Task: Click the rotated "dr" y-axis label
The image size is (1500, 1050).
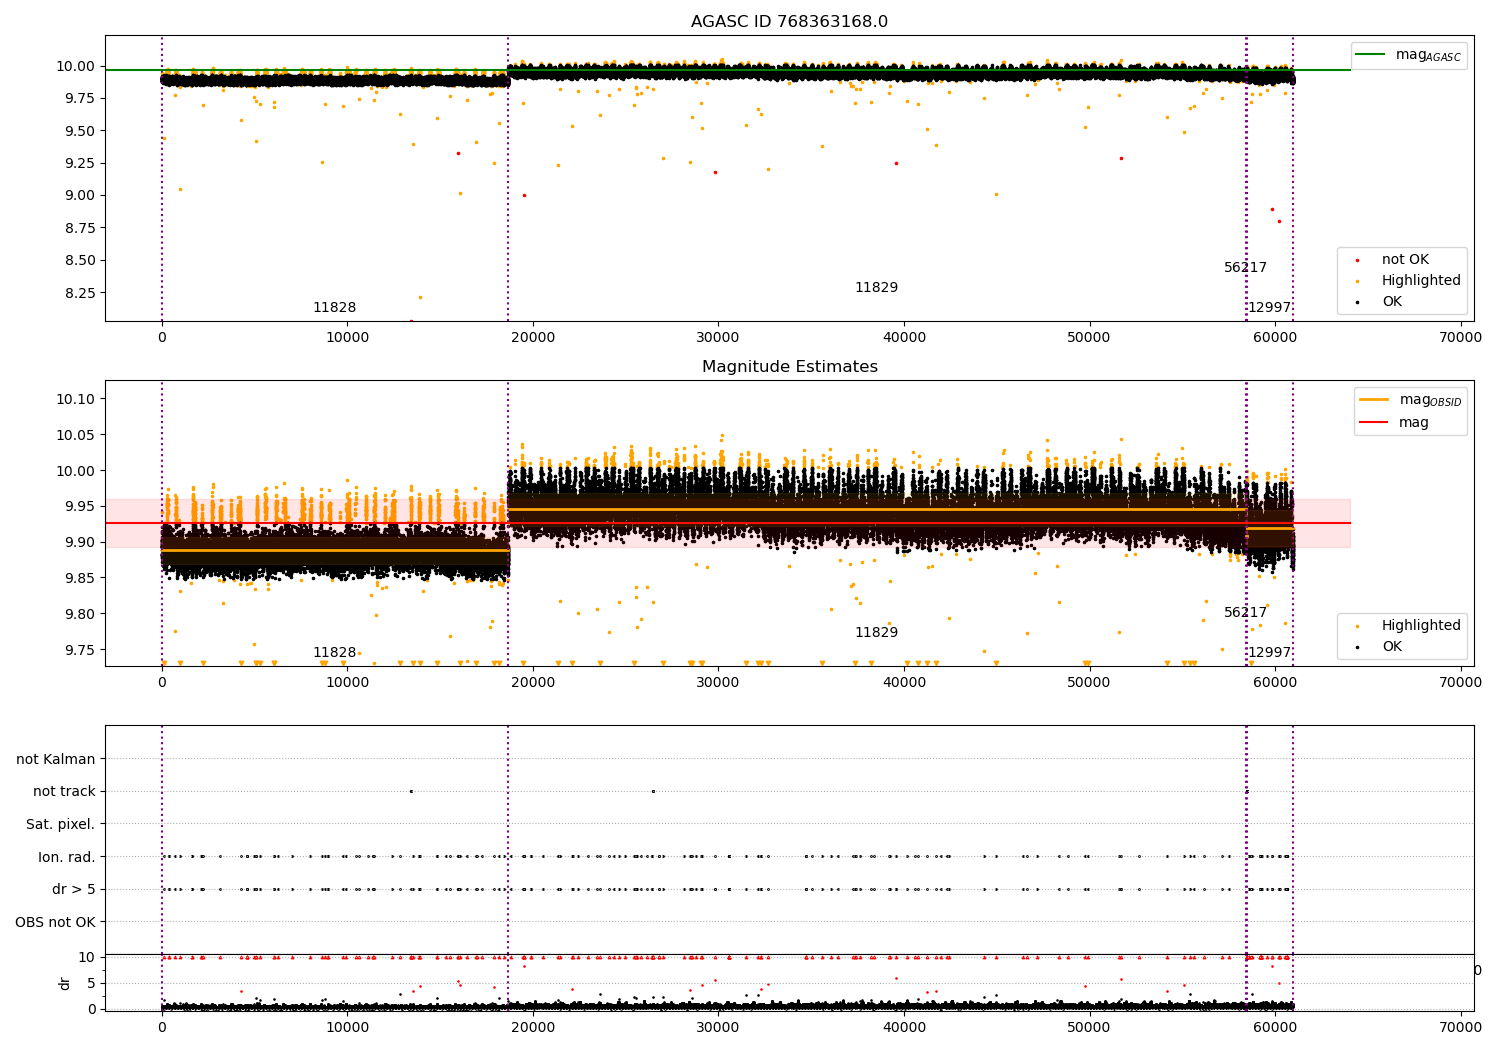Action: [x=65, y=983]
